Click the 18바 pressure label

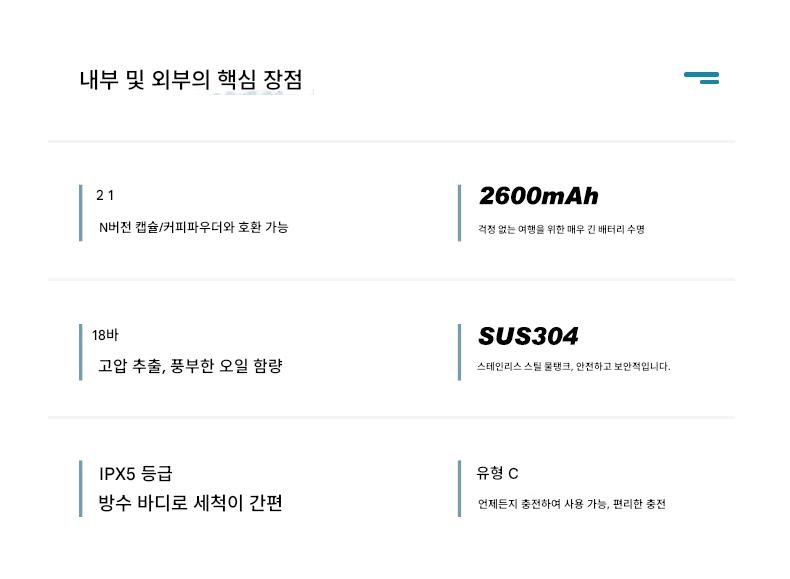[105, 335]
